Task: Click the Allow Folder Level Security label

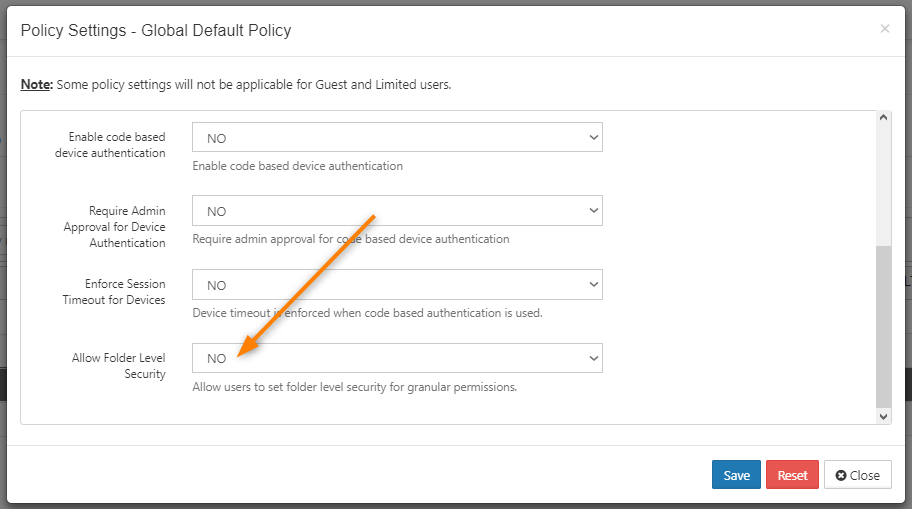Action: coord(119,366)
